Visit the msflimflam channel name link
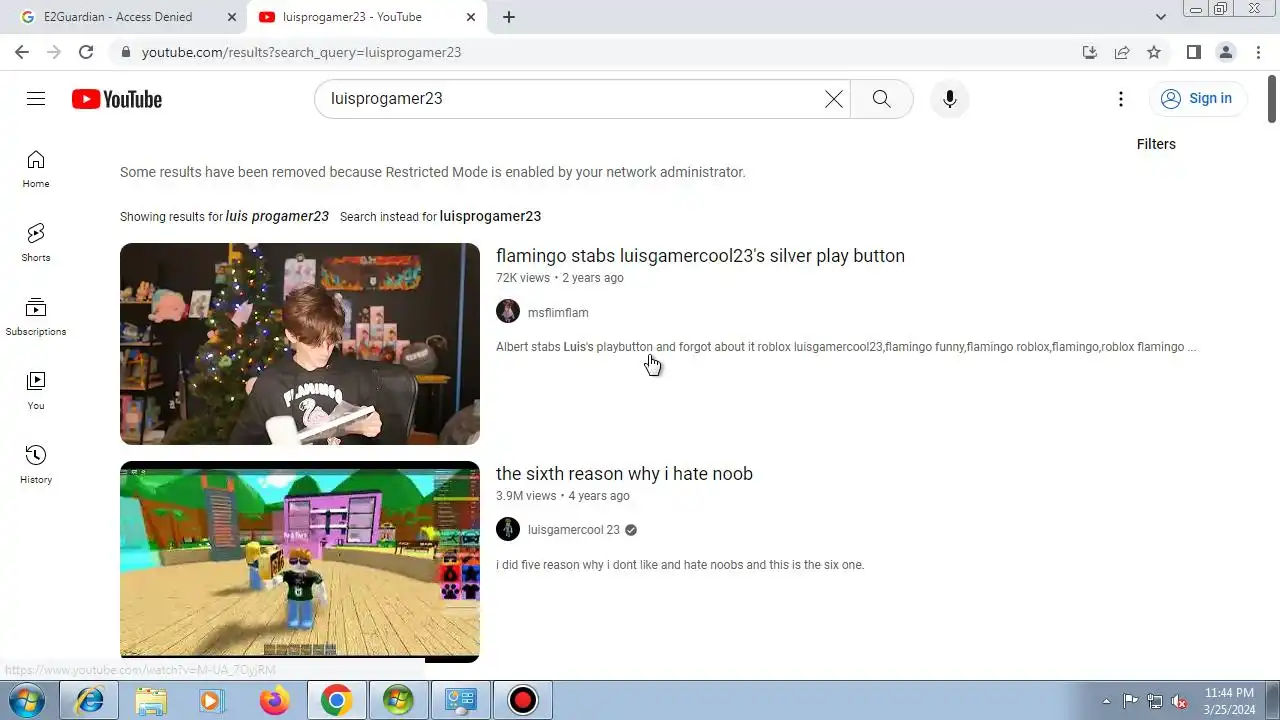 pos(558,312)
